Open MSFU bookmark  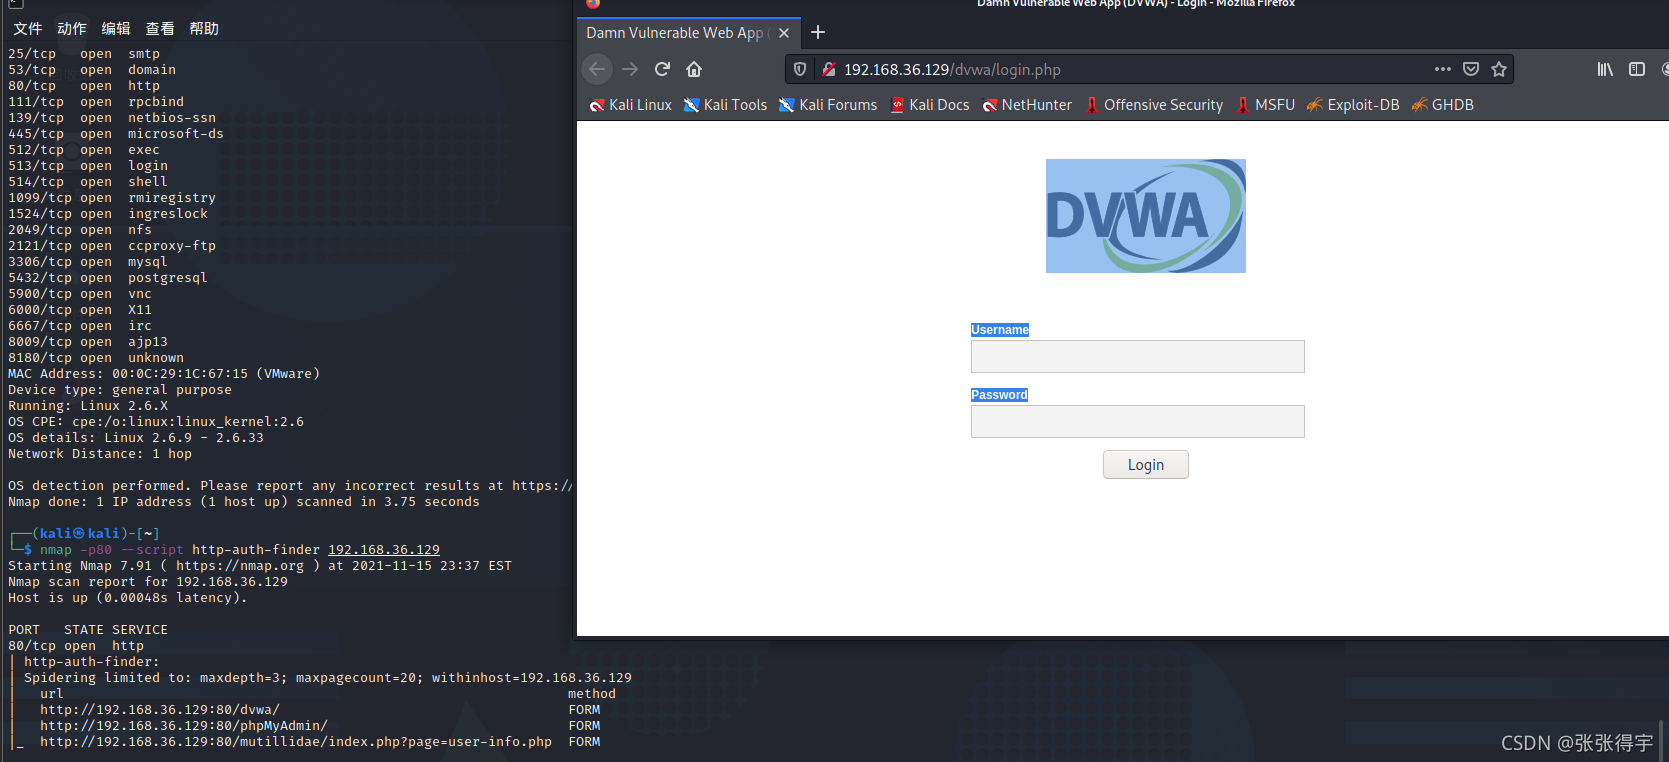pos(1266,105)
